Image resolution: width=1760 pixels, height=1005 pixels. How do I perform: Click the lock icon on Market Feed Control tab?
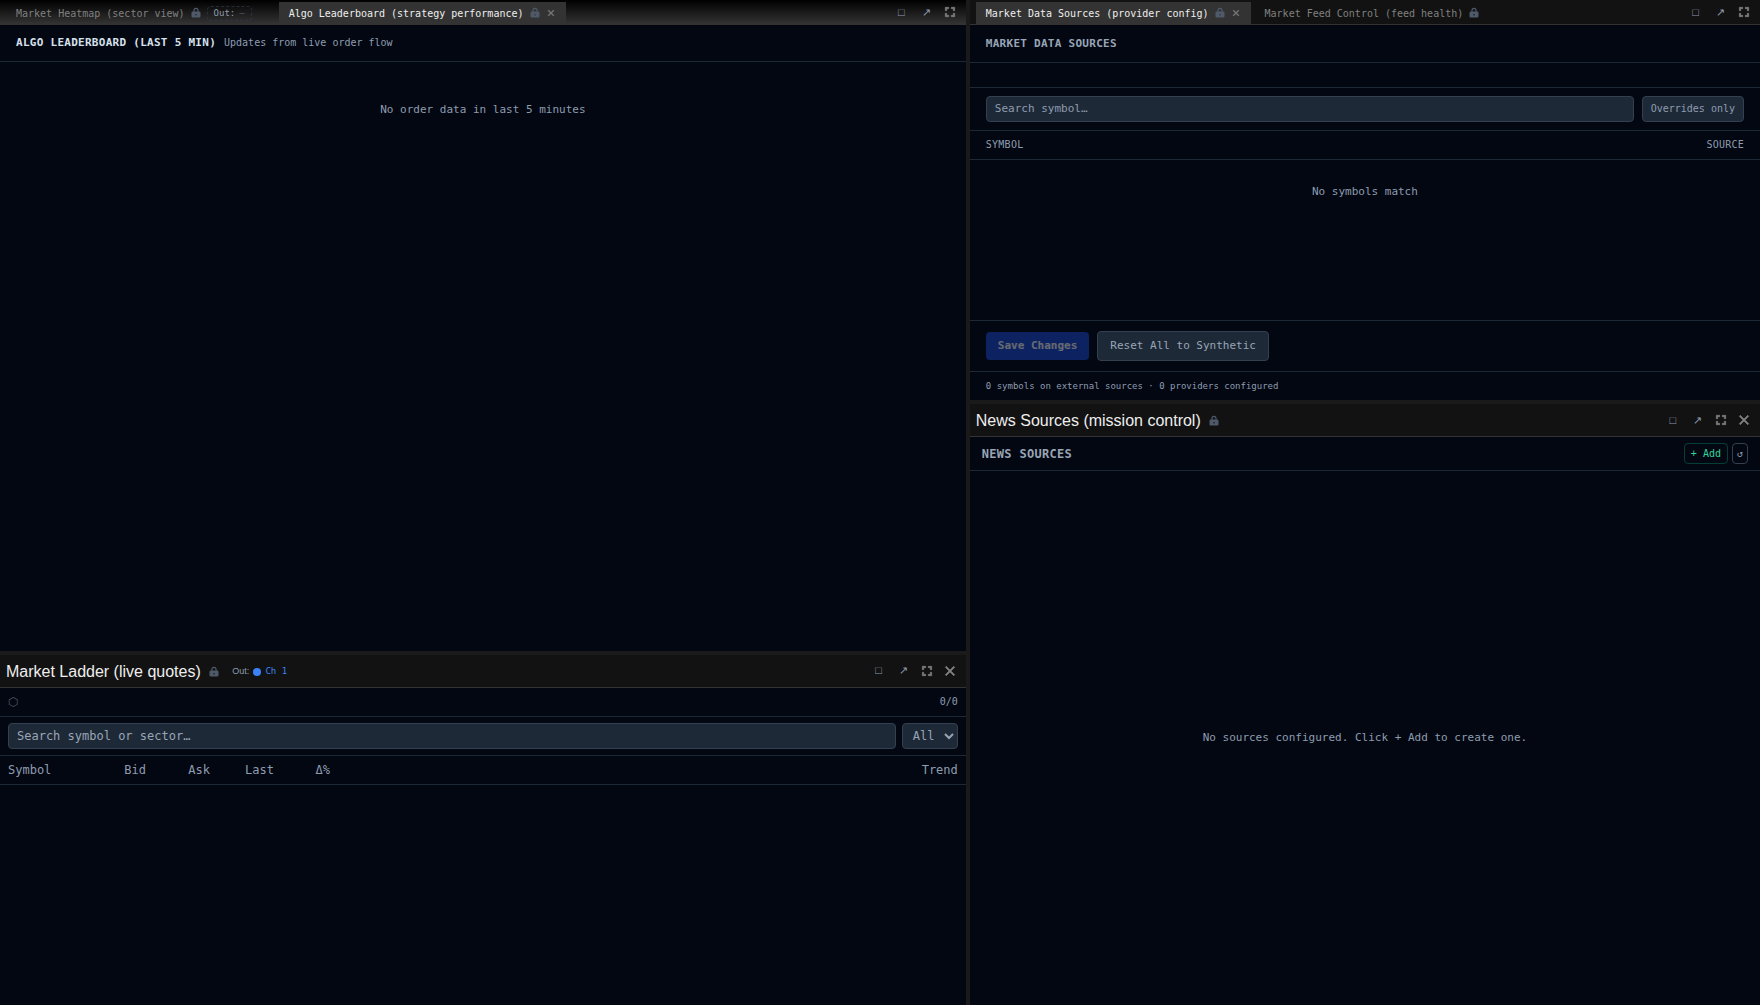tap(1474, 13)
